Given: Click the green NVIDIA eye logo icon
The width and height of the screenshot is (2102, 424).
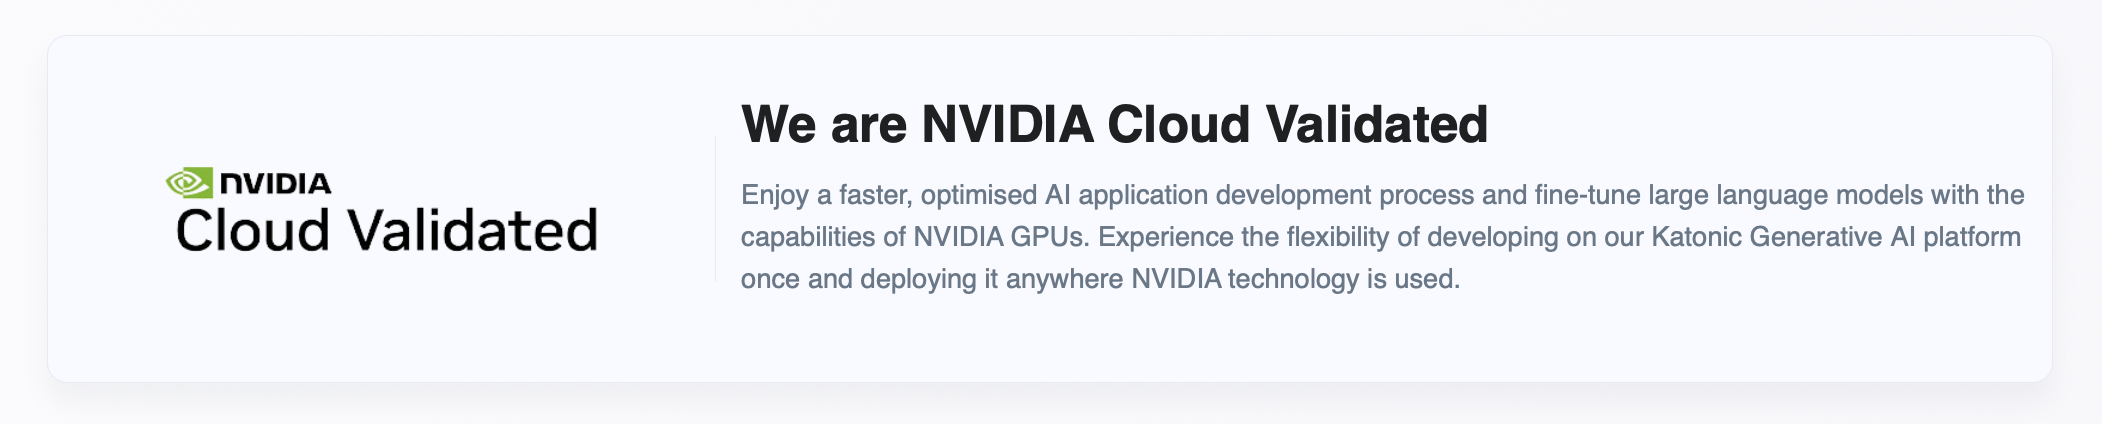Looking at the screenshot, I should (x=189, y=183).
